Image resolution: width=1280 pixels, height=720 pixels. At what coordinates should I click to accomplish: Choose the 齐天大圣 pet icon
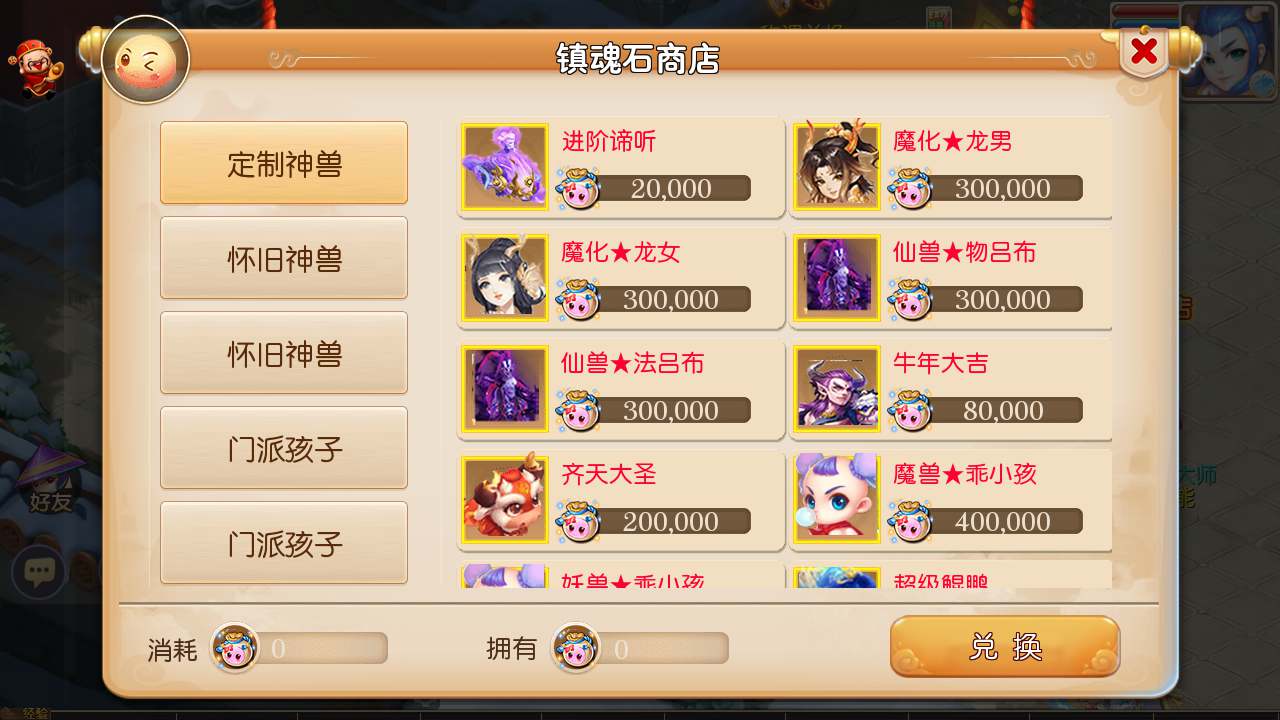(x=505, y=499)
